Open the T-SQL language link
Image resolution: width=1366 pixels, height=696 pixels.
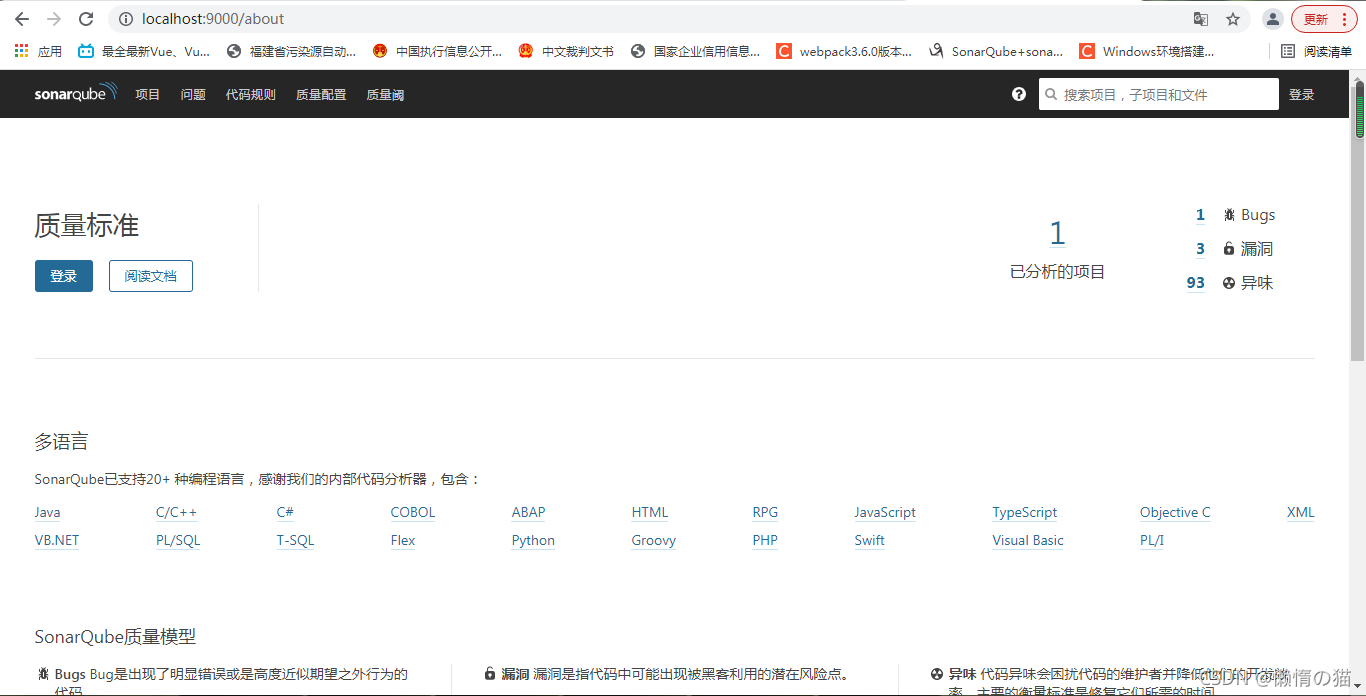coord(295,540)
